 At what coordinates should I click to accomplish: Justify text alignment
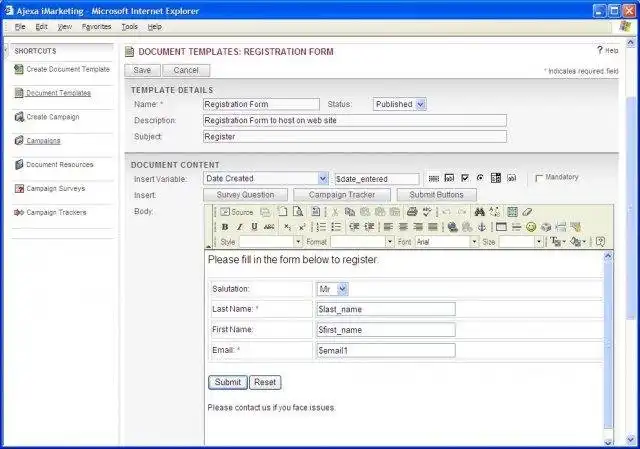click(433, 227)
